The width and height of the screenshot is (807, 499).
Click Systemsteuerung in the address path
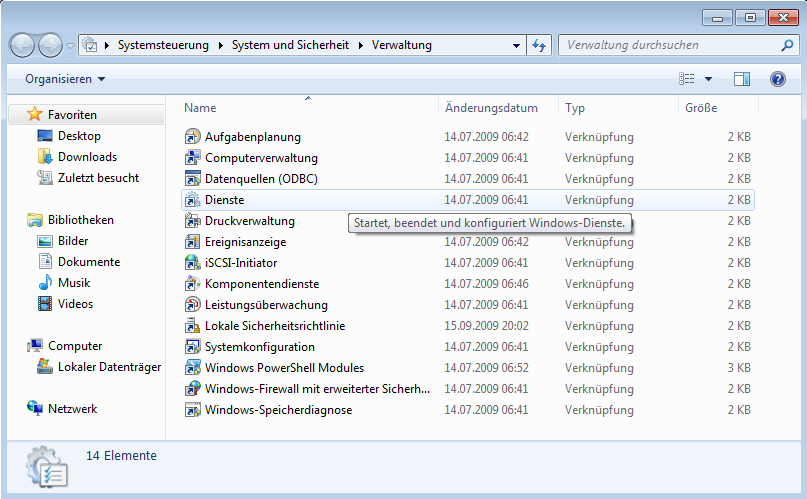163,45
